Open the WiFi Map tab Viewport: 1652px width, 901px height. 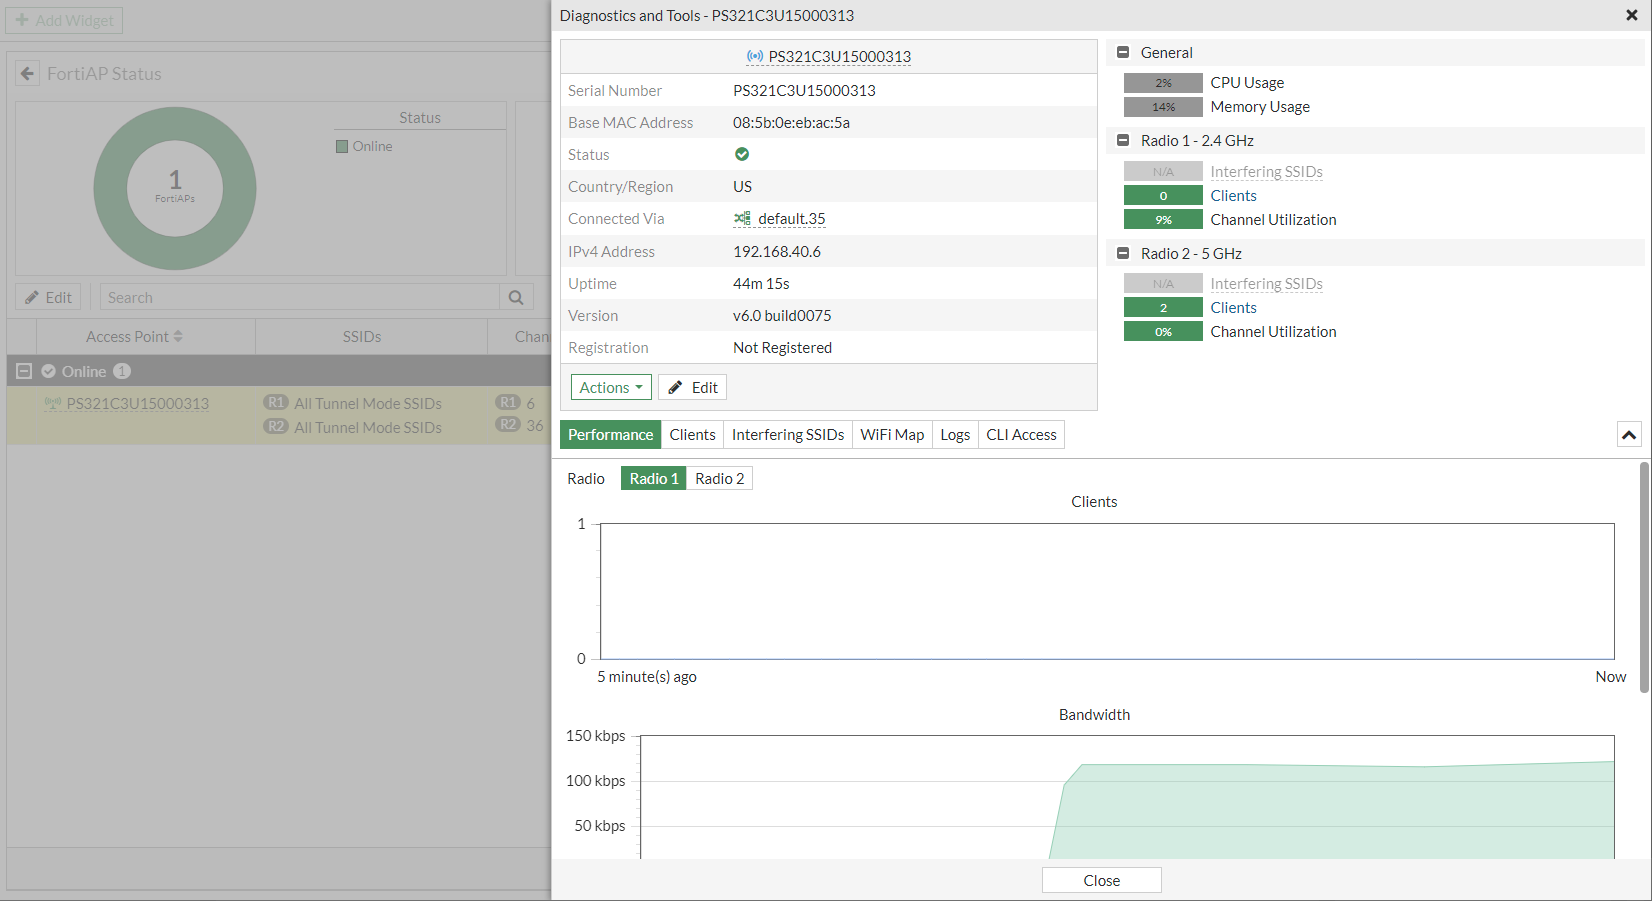(891, 434)
